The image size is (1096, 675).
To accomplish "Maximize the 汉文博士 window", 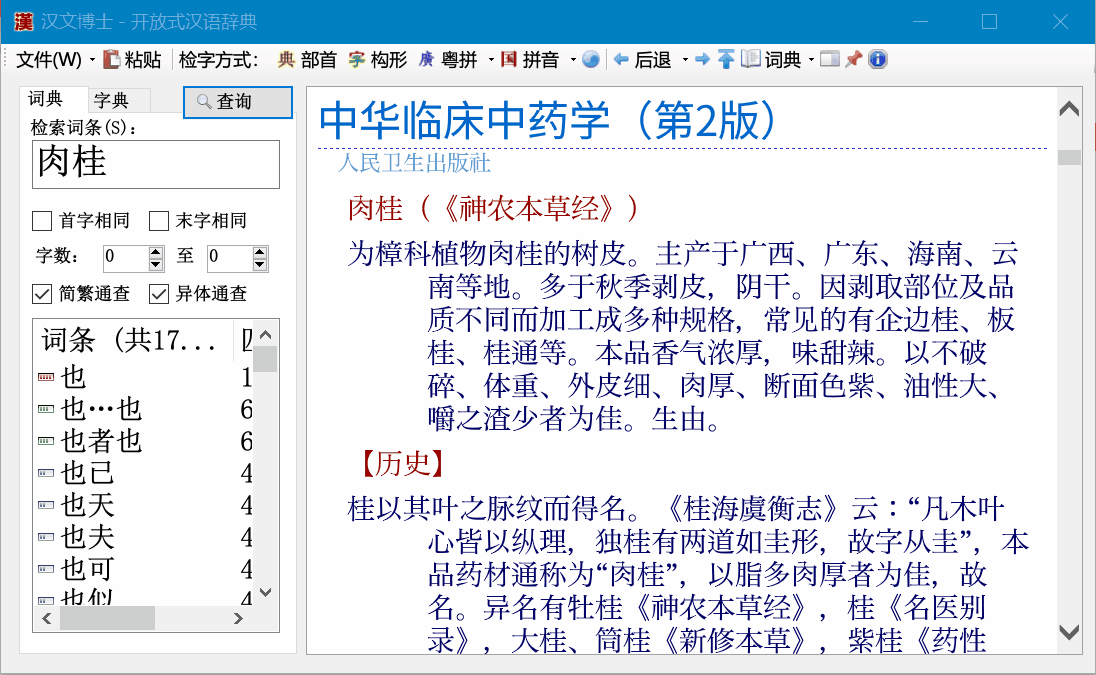I will click(x=989, y=22).
